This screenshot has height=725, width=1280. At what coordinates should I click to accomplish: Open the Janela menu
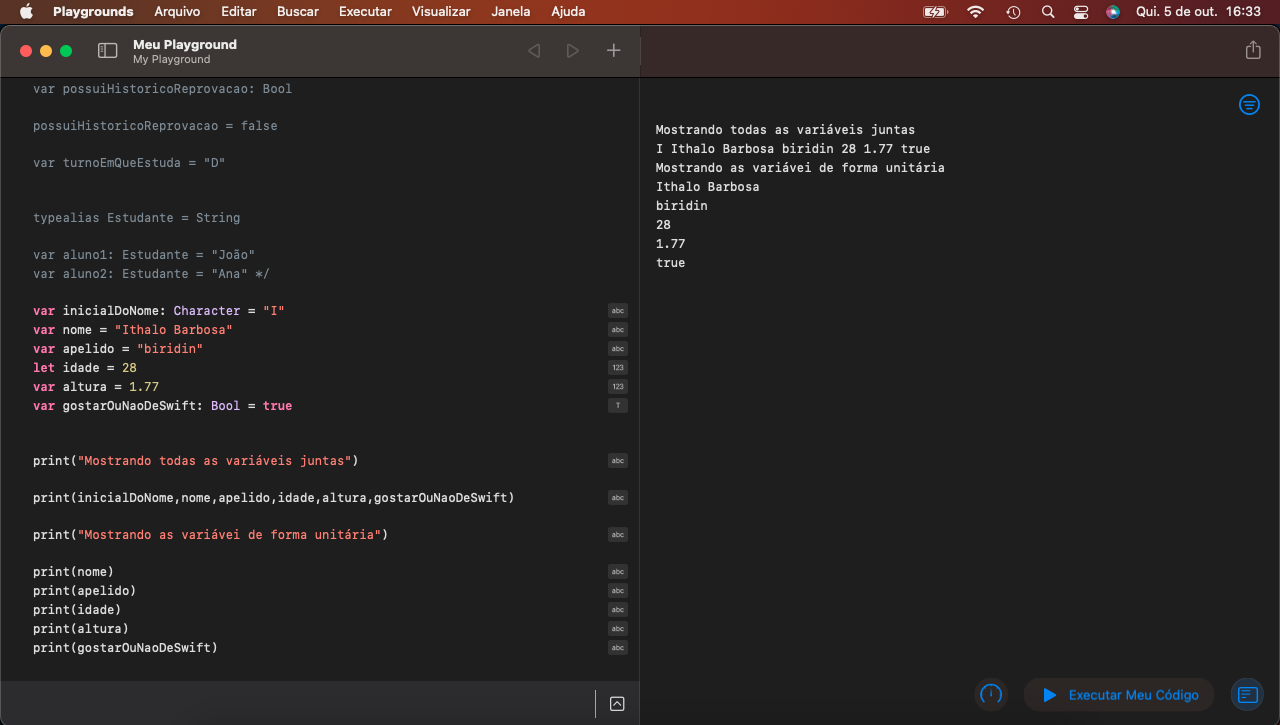511,12
